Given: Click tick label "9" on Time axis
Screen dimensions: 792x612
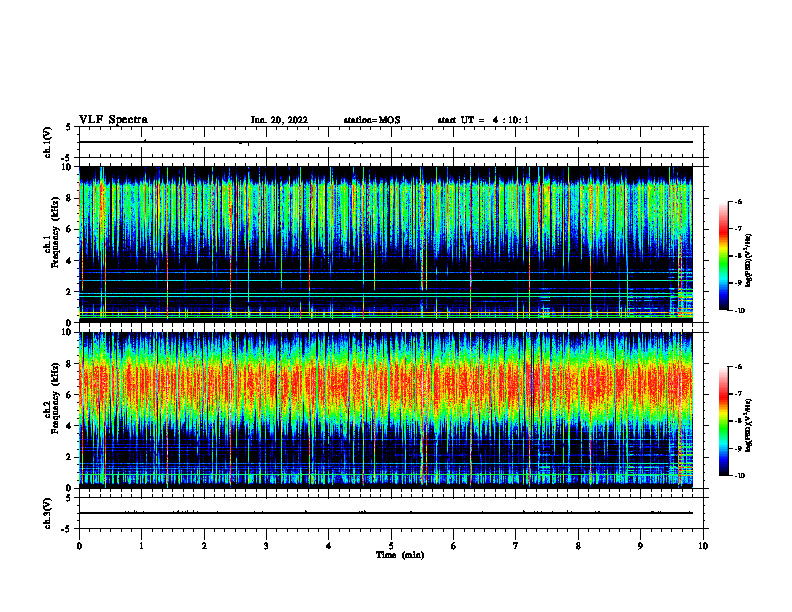Looking at the screenshot, I should [x=640, y=546].
